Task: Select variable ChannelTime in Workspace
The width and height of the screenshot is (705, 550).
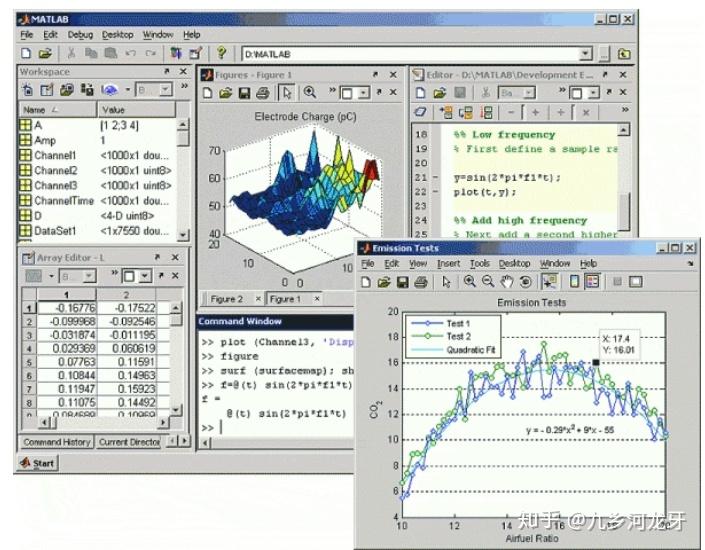Action: point(95,201)
